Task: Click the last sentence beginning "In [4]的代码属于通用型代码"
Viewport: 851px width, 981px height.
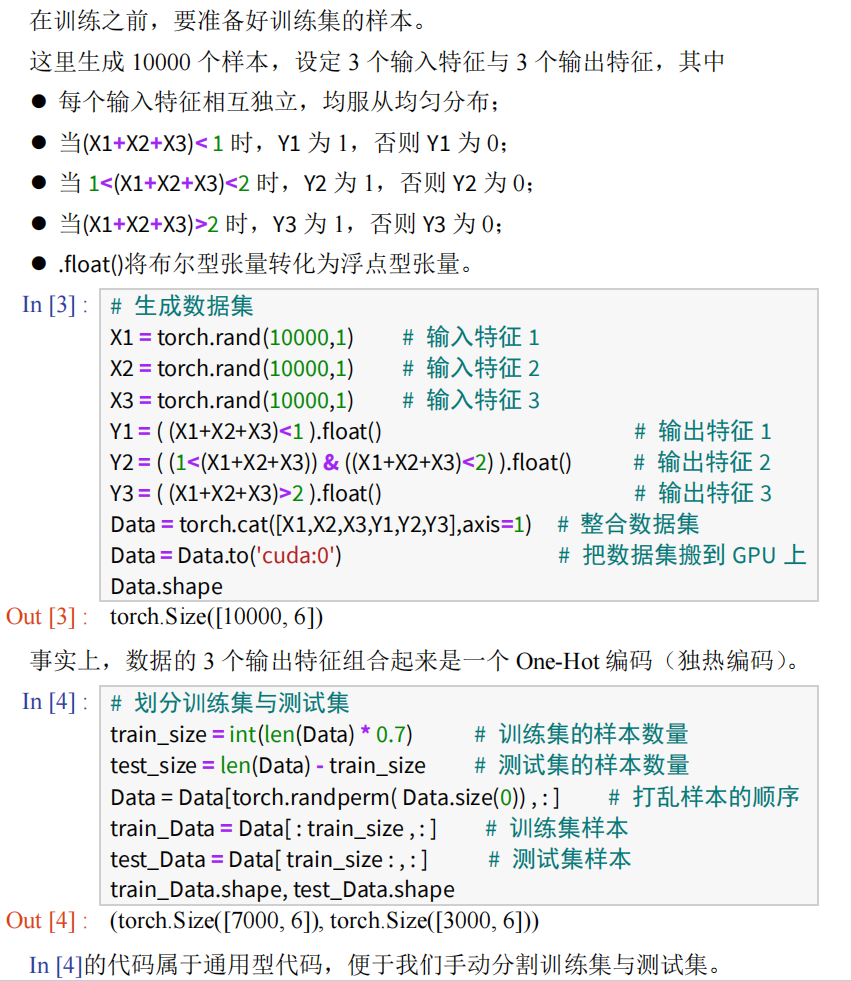Action: click(375, 965)
